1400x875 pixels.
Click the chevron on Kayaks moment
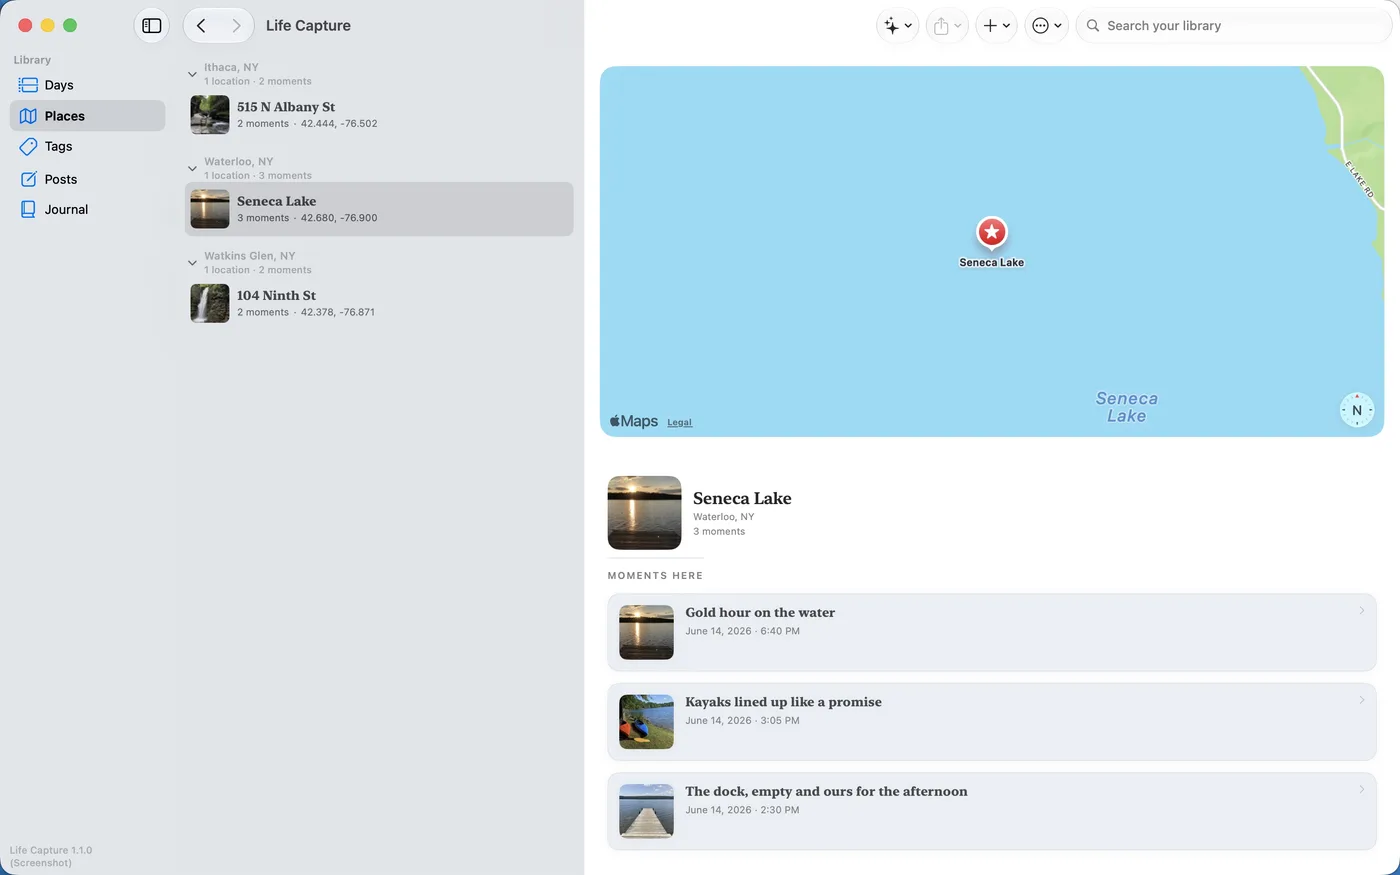click(x=1362, y=700)
